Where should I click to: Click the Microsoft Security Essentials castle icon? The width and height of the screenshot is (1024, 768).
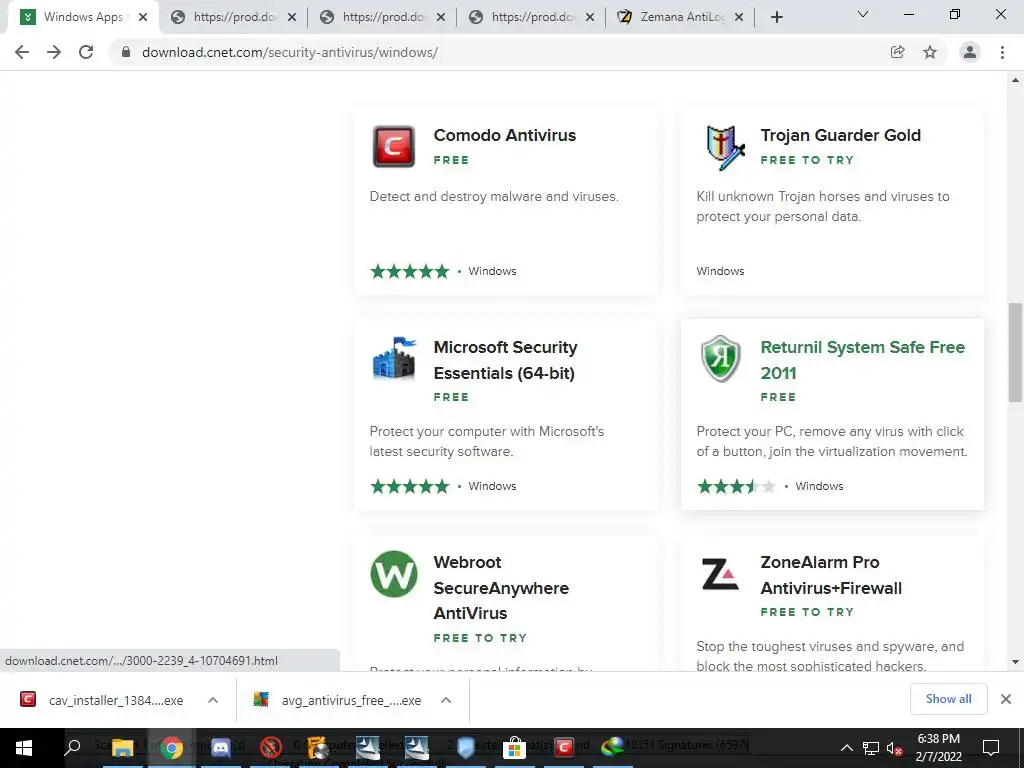pyautogui.click(x=394, y=358)
